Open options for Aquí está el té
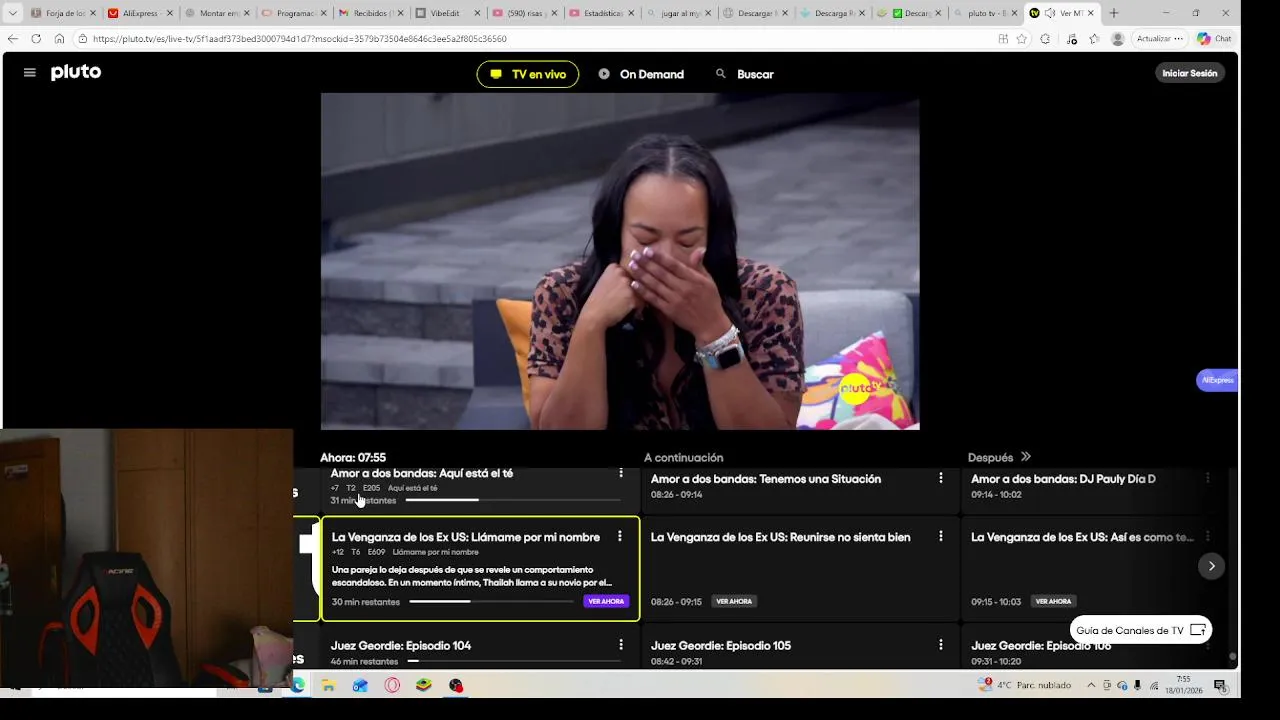Image resolution: width=1280 pixels, height=720 pixels. (621, 473)
